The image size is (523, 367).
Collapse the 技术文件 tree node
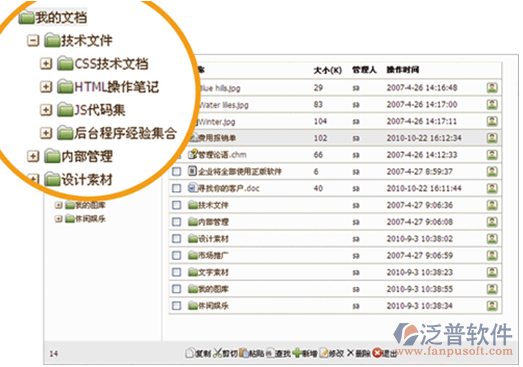pos(33,41)
